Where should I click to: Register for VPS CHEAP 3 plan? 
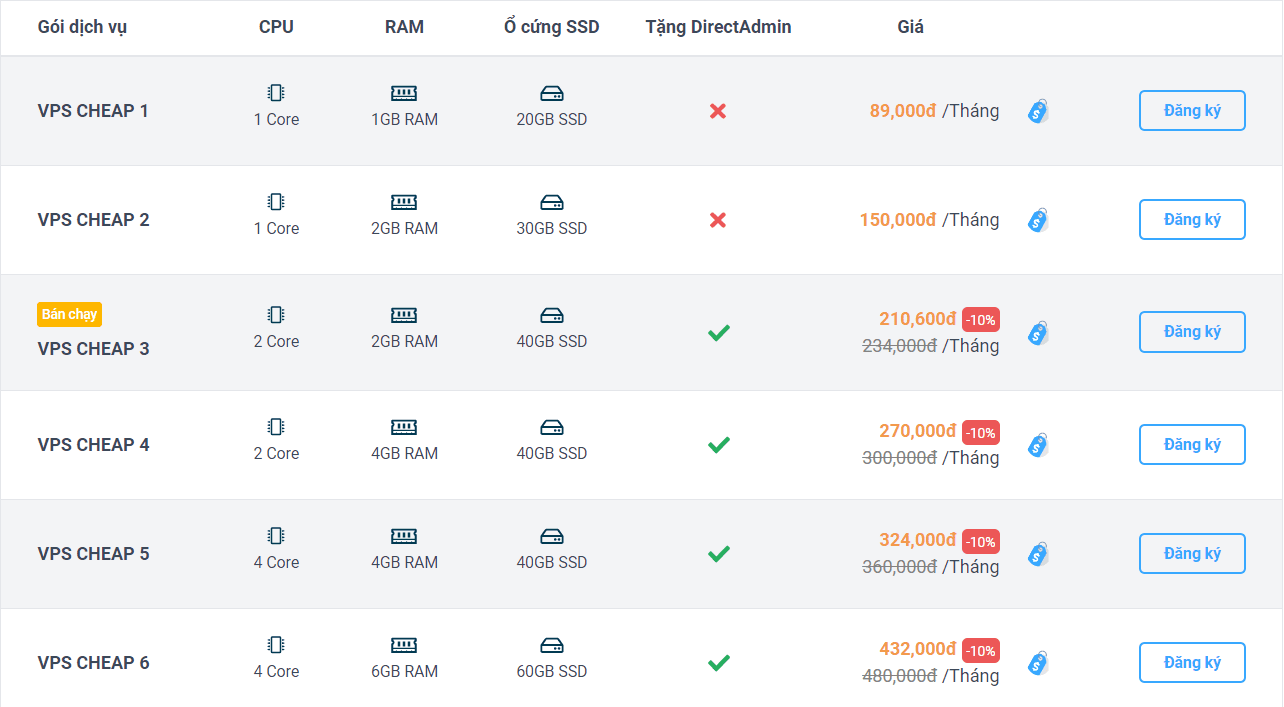point(1192,332)
